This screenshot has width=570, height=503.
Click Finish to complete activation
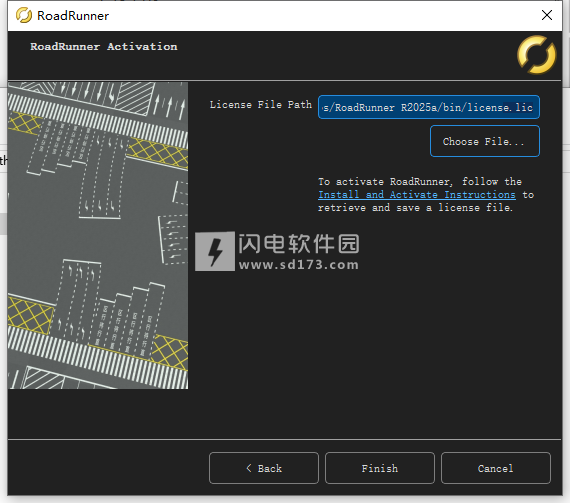[380, 468]
